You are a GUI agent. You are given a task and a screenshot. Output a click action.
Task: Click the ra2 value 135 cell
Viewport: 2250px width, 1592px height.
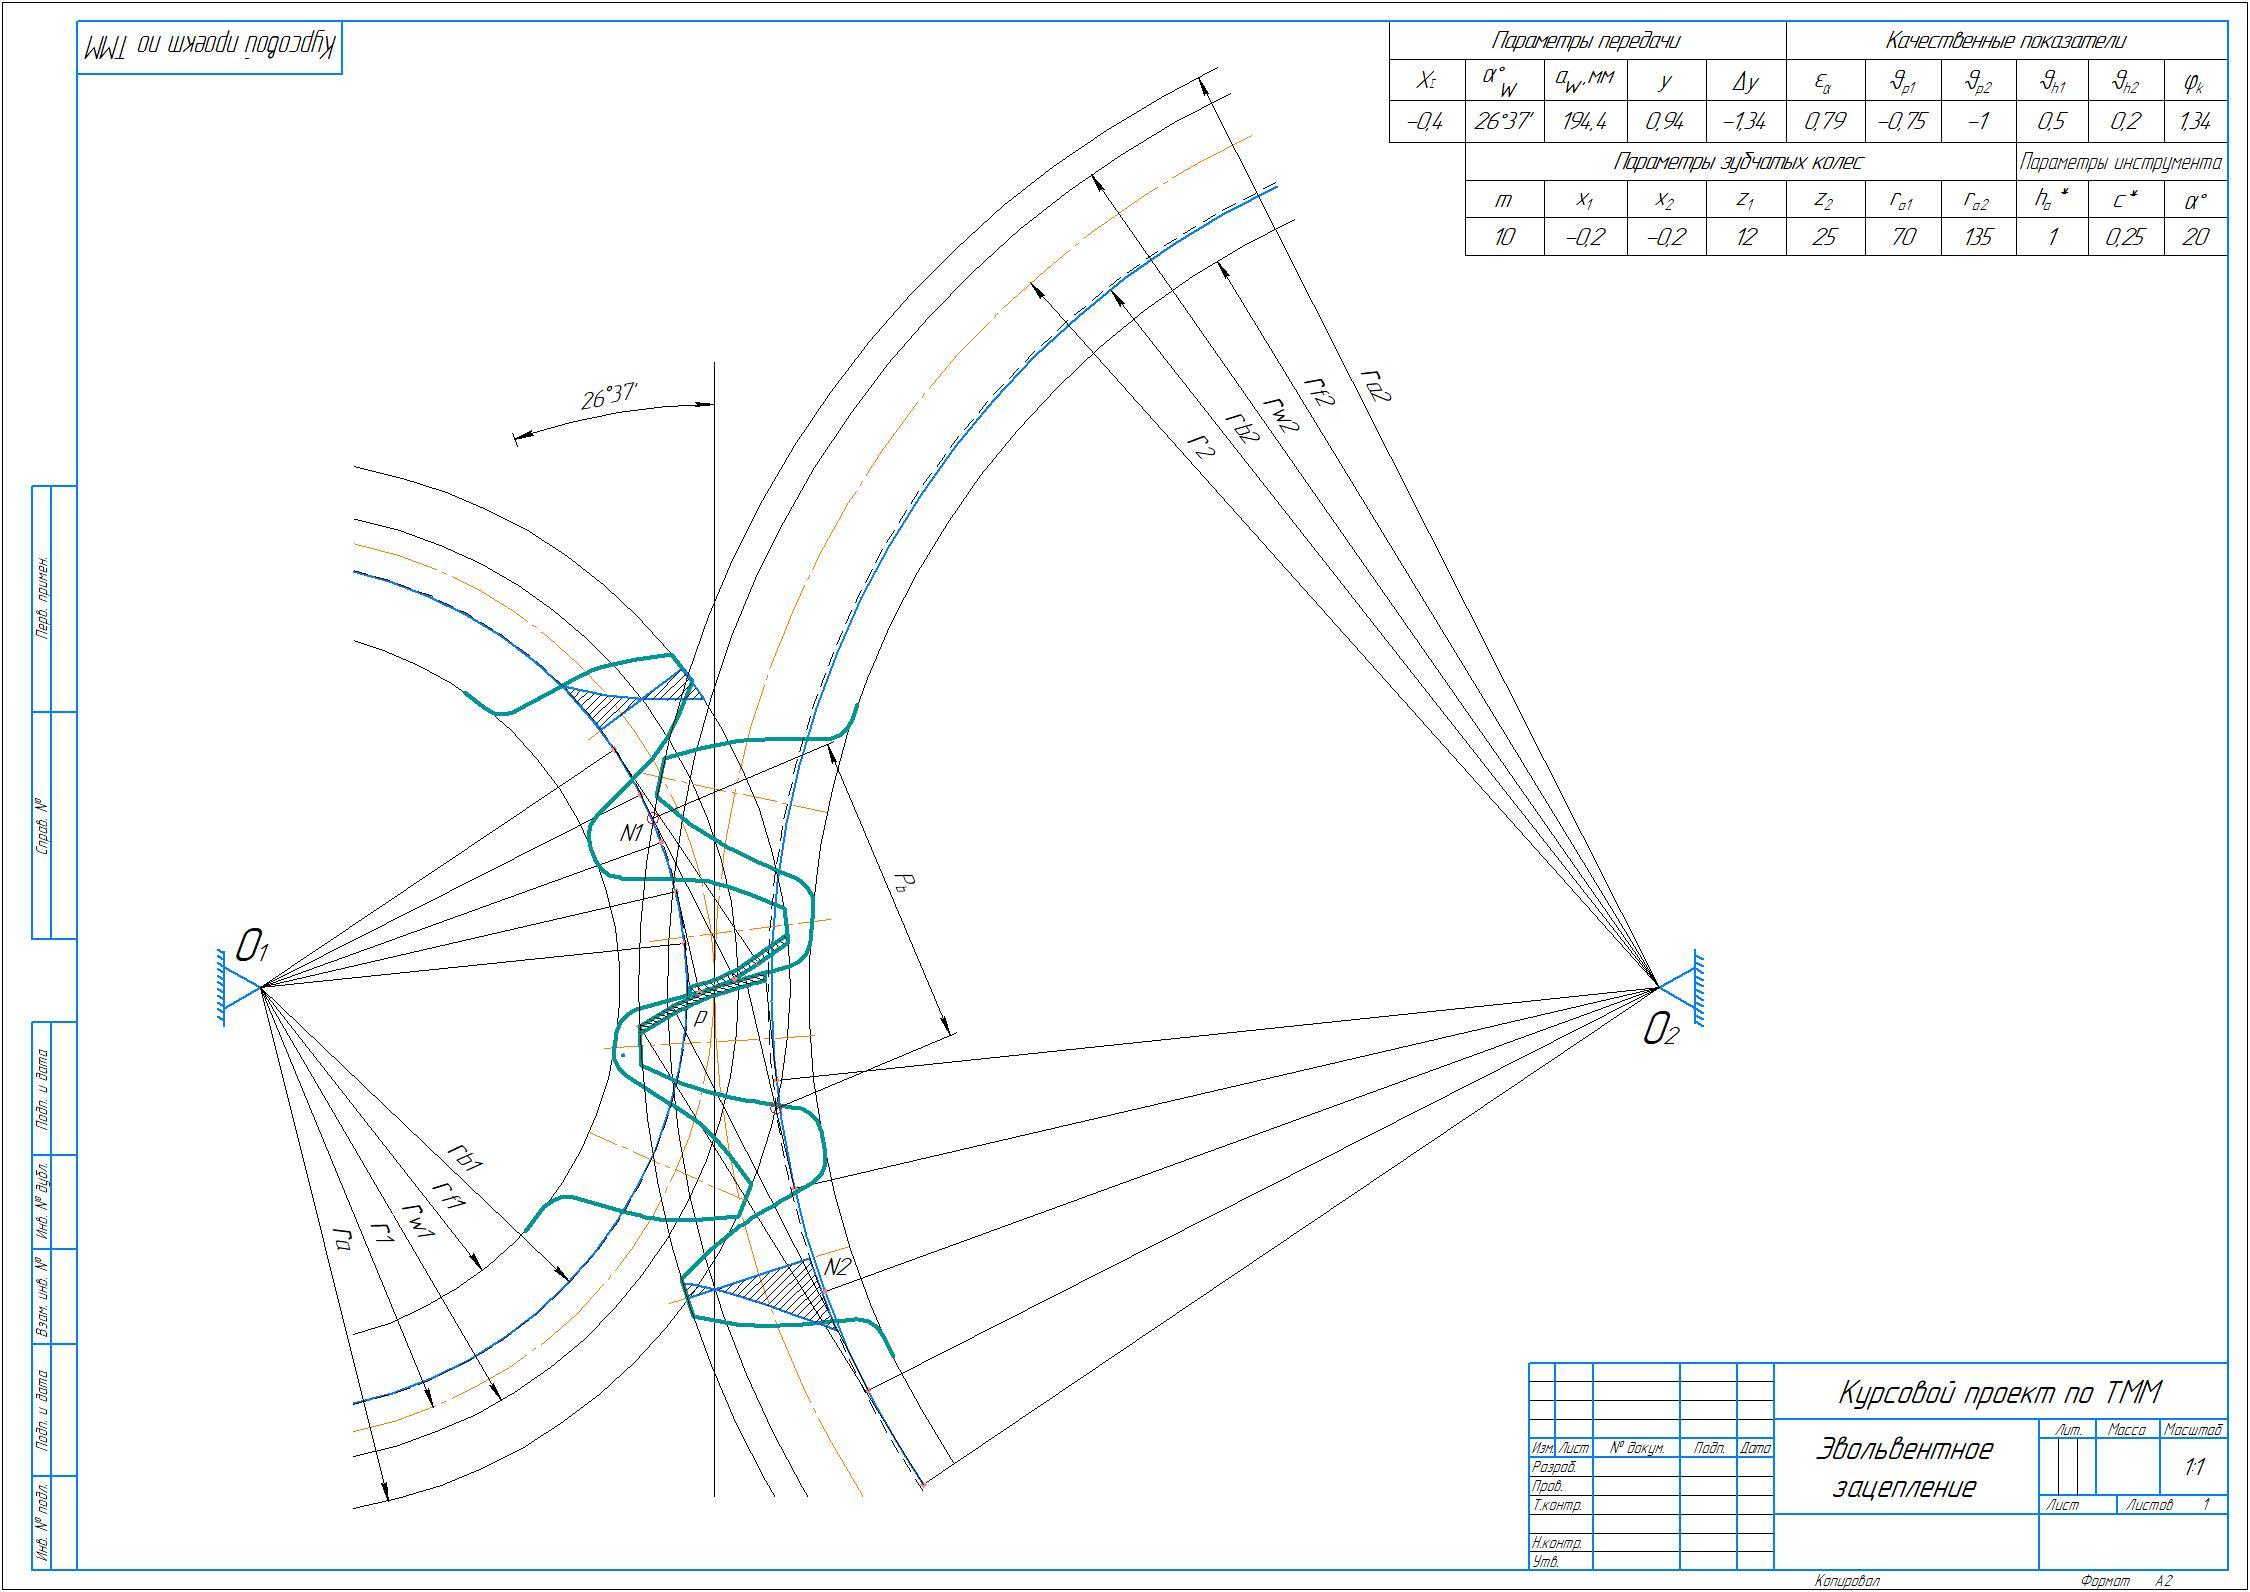(1977, 237)
